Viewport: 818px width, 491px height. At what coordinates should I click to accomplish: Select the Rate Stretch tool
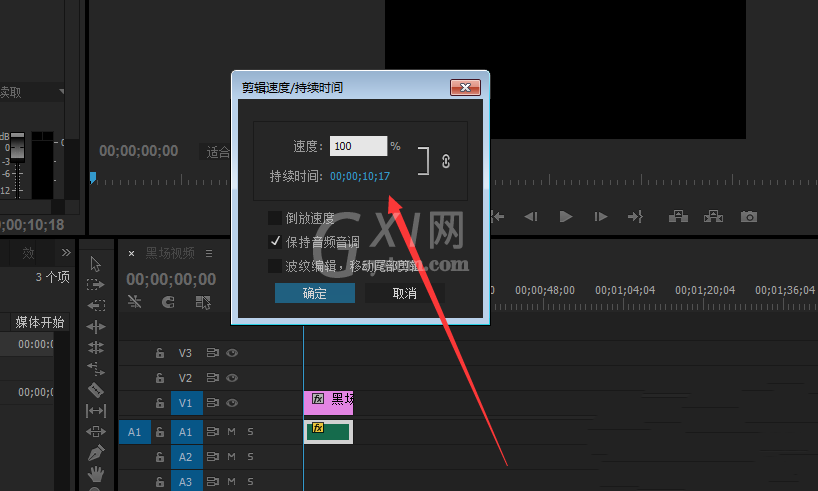click(x=96, y=369)
